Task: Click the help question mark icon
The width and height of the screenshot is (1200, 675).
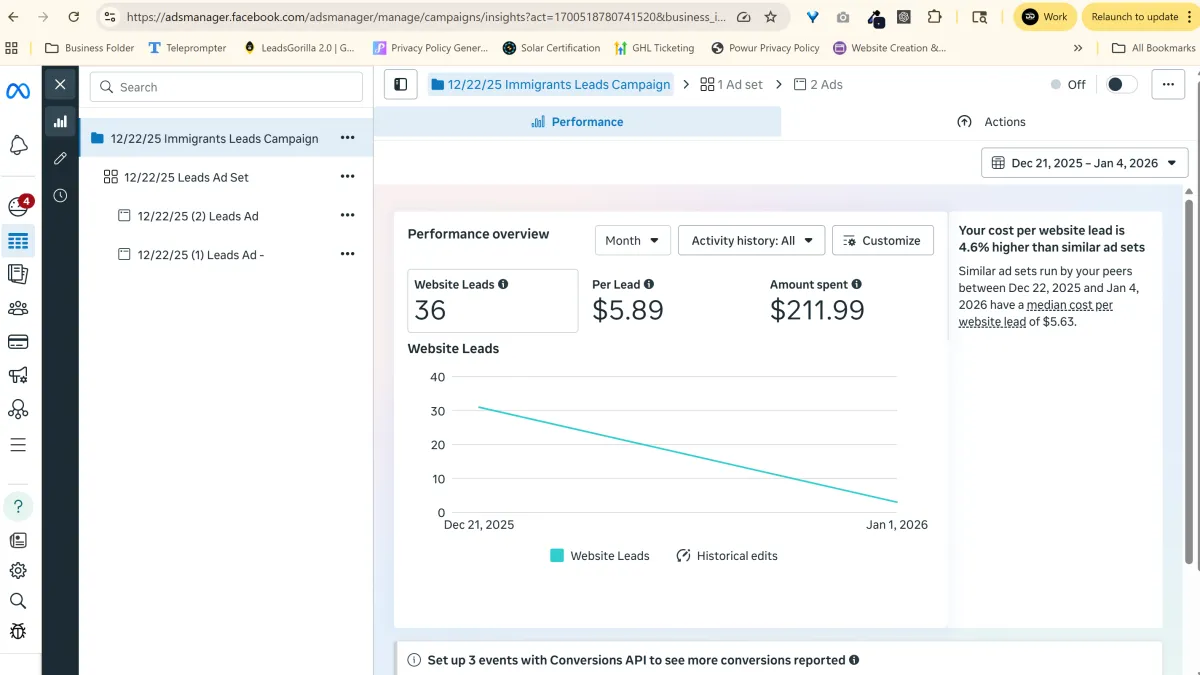Action: coord(18,506)
